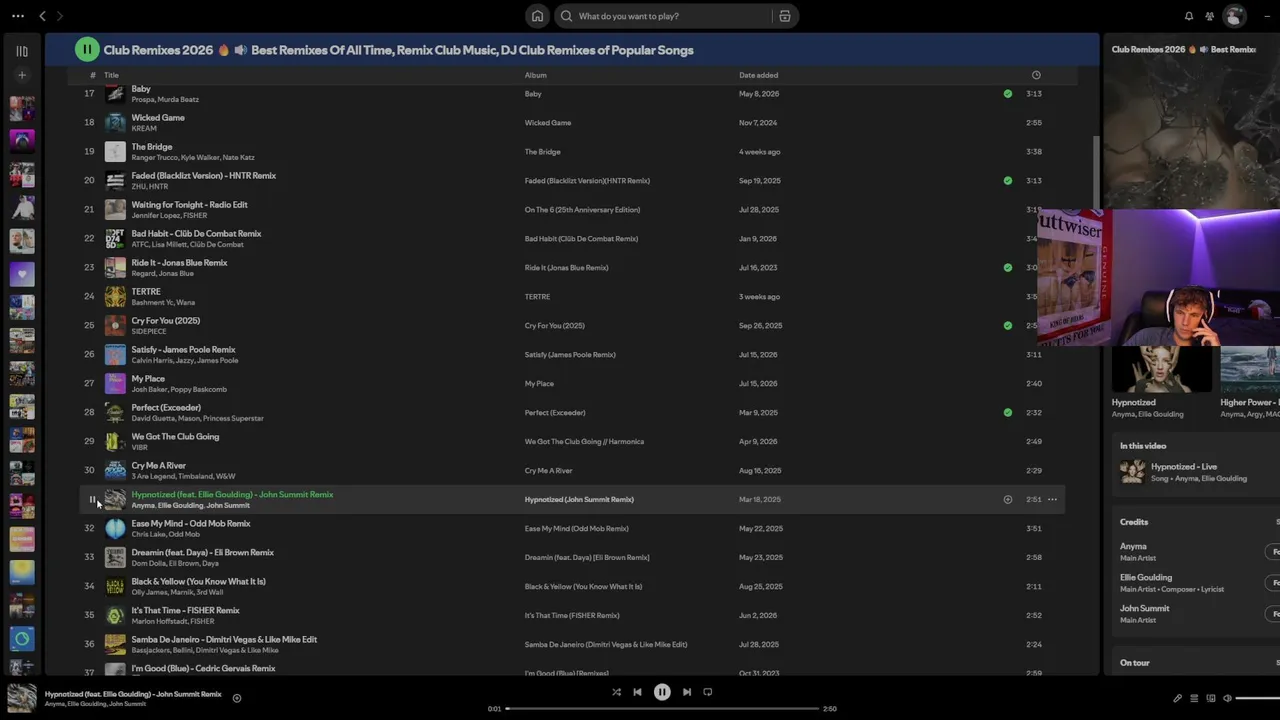Image resolution: width=1280 pixels, height=720 pixels.
Task: Pause the Hypnotized track row
Action: tap(92, 499)
